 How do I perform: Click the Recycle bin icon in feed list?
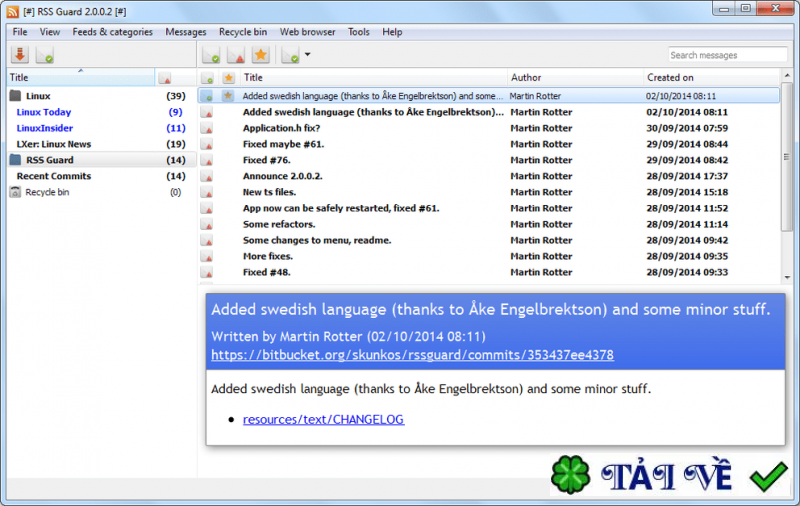coord(15,192)
